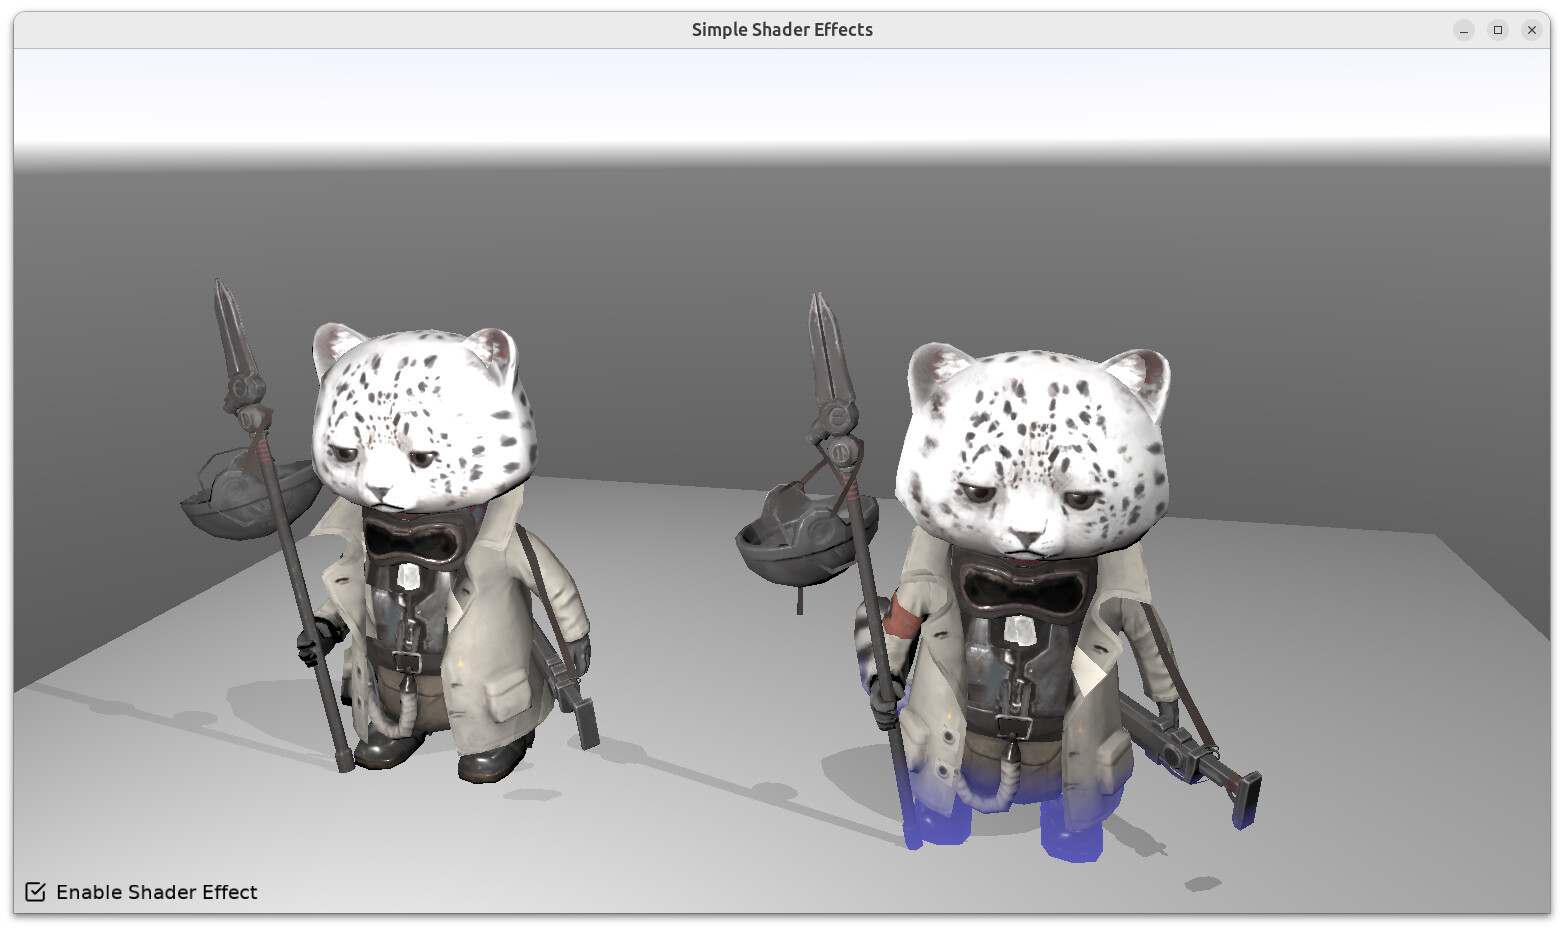Toggle the Enable Shader Effect checkbox
The height and width of the screenshot is (930, 1564).
point(35,892)
